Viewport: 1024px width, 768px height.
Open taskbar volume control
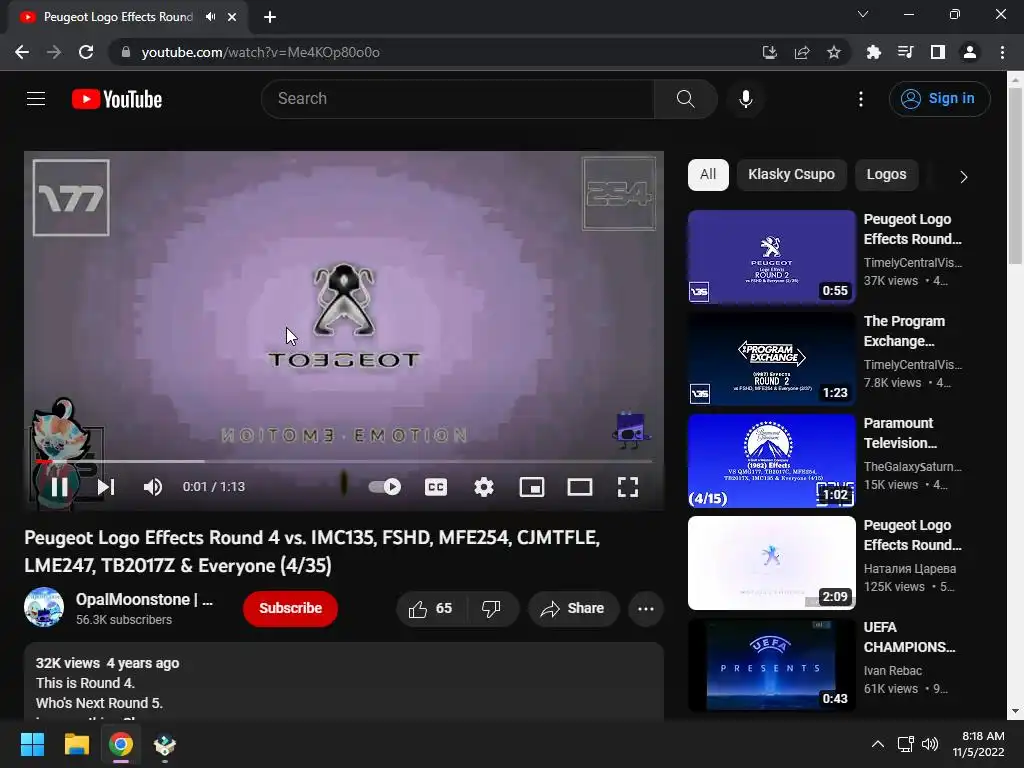click(x=930, y=744)
